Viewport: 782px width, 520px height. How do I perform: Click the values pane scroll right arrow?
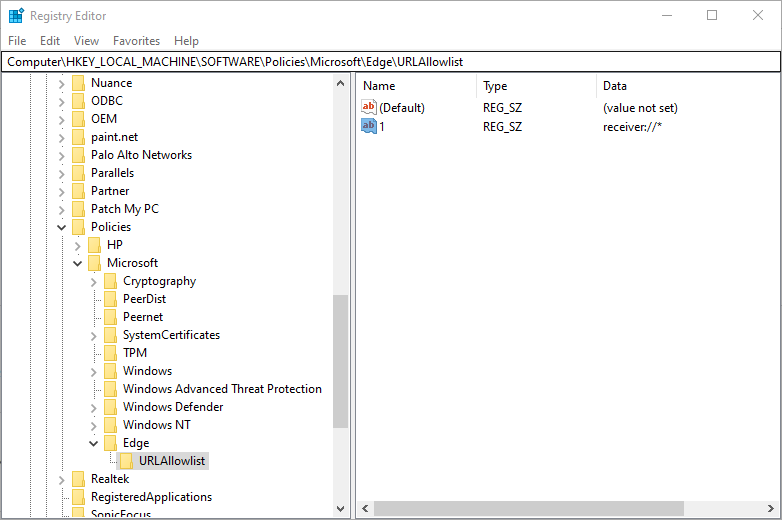point(771,509)
